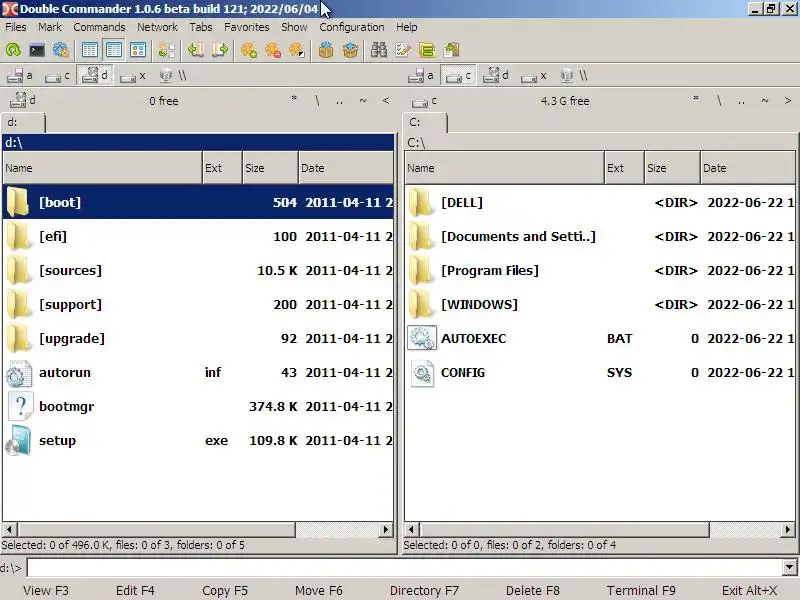Open the Multi-Rename tool icon
The height and width of the screenshot is (600, 800).
403,50
